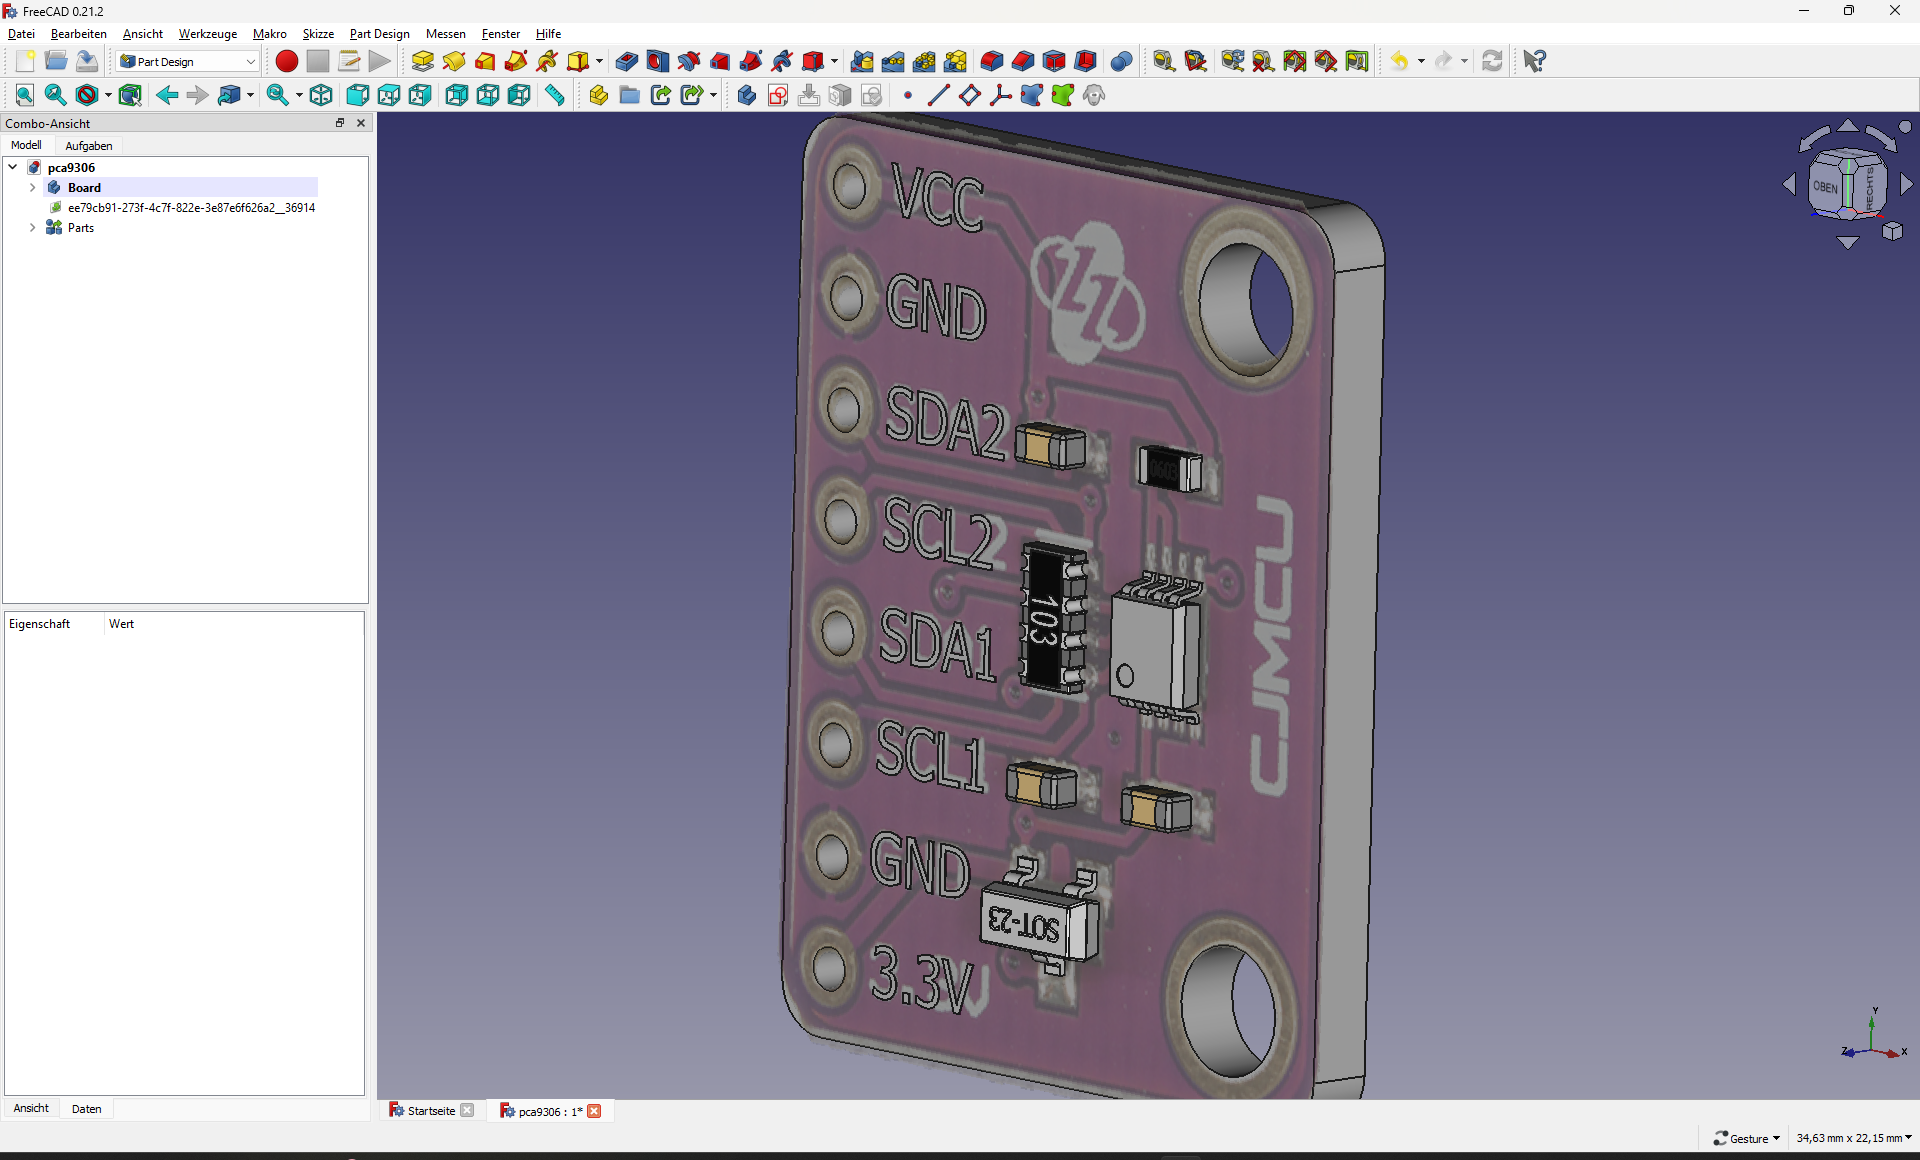Switch to the Aufgaben tab
The height and width of the screenshot is (1160, 1920).
tap(88, 145)
